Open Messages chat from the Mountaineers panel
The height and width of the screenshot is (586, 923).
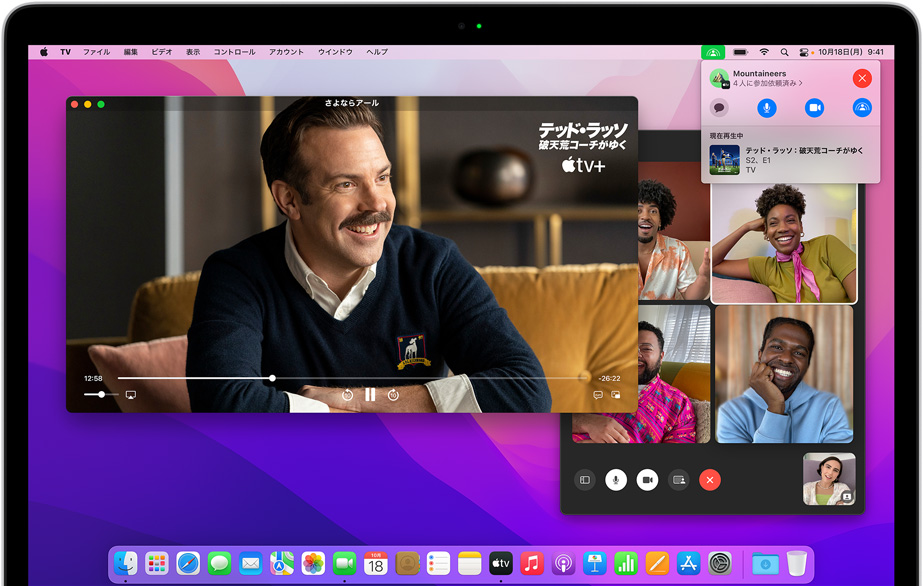pyautogui.click(x=719, y=108)
